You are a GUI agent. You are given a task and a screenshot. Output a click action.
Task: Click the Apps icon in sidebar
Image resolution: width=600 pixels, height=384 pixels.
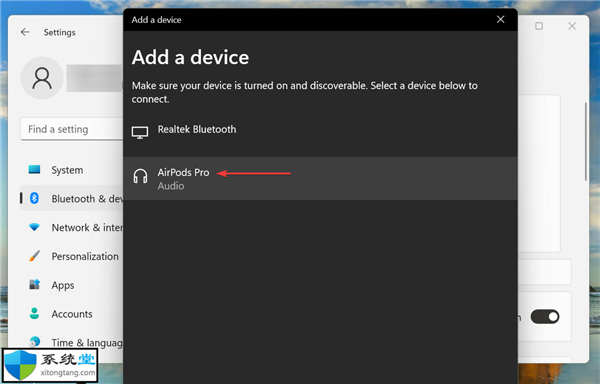point(34,285)
